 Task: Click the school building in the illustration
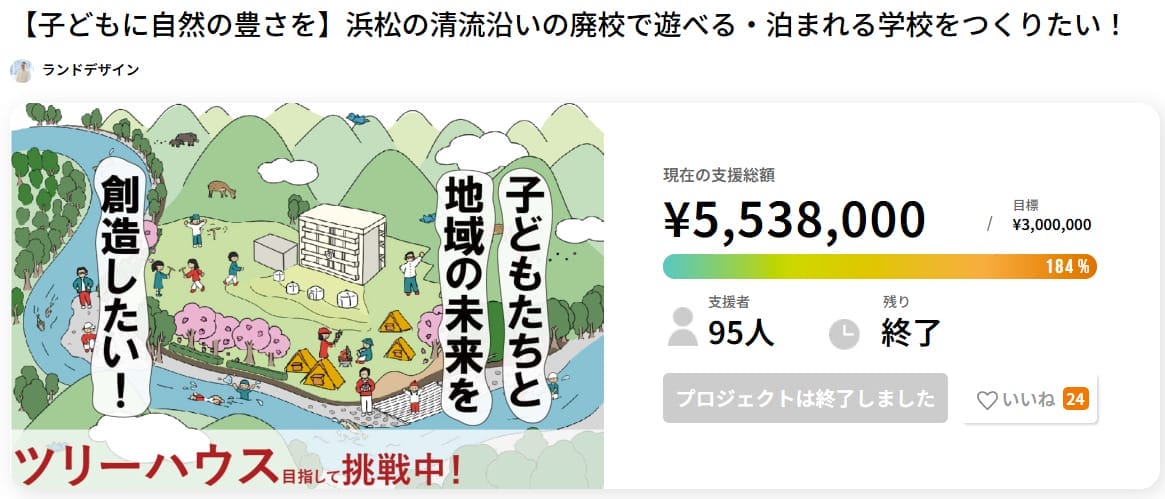click(341, 243)
